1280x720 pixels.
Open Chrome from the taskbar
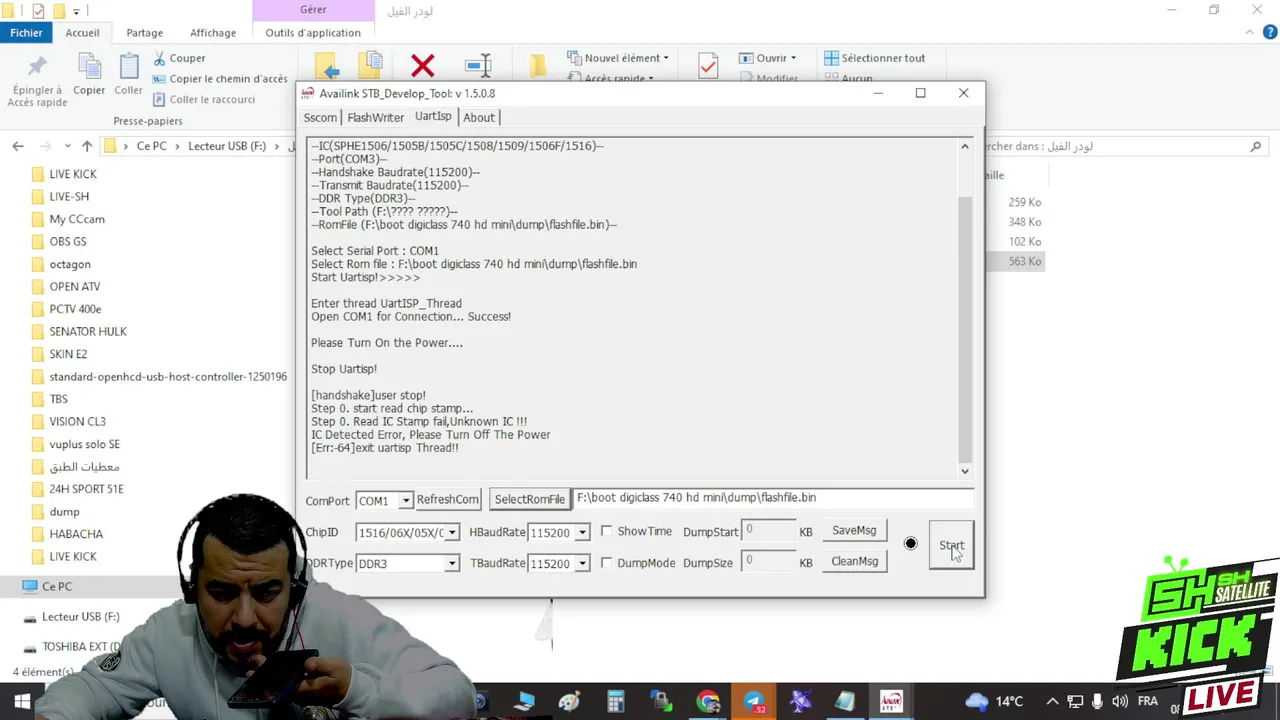point(708,702)
